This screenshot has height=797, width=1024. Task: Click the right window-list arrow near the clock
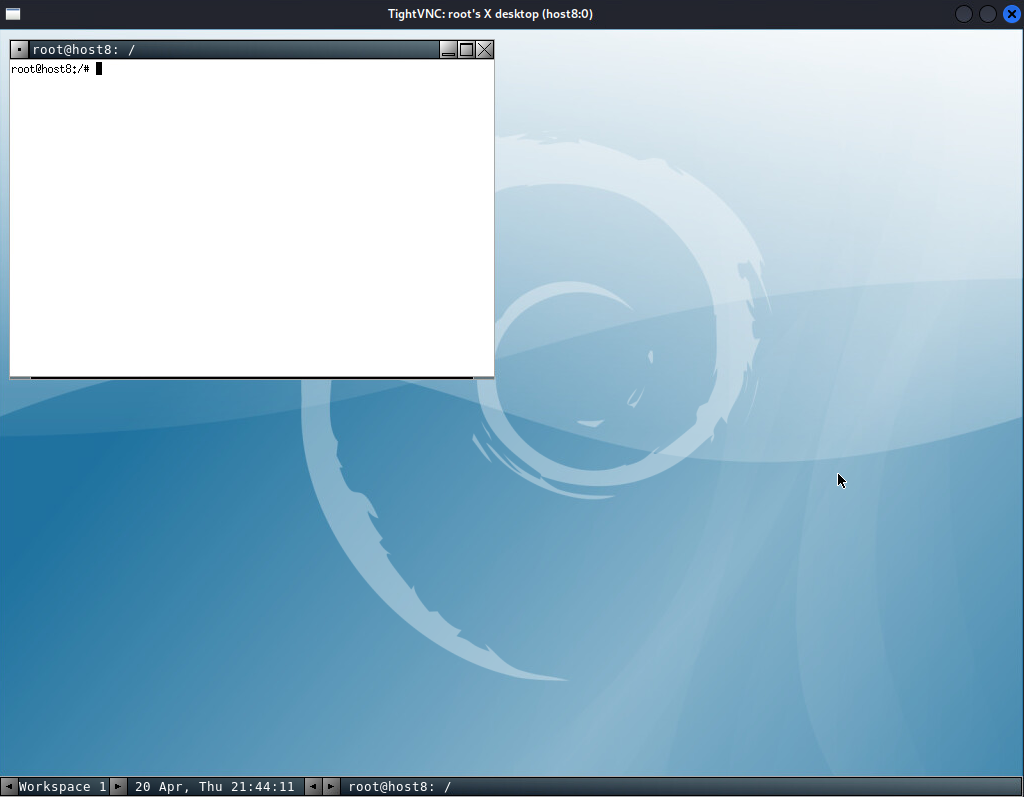(x=331, y=786)
